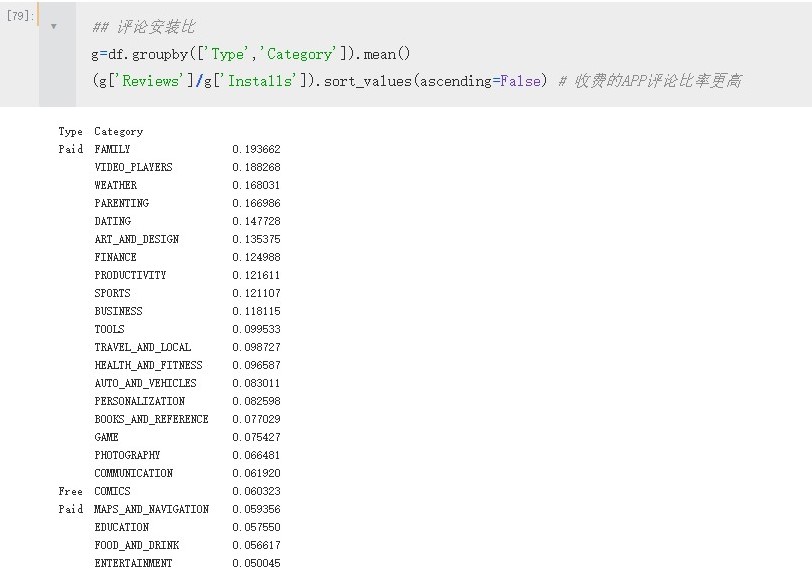Viewport: 812px width, 573px height.
Task: Select the value 0.061920
Action: pos(256,474)
